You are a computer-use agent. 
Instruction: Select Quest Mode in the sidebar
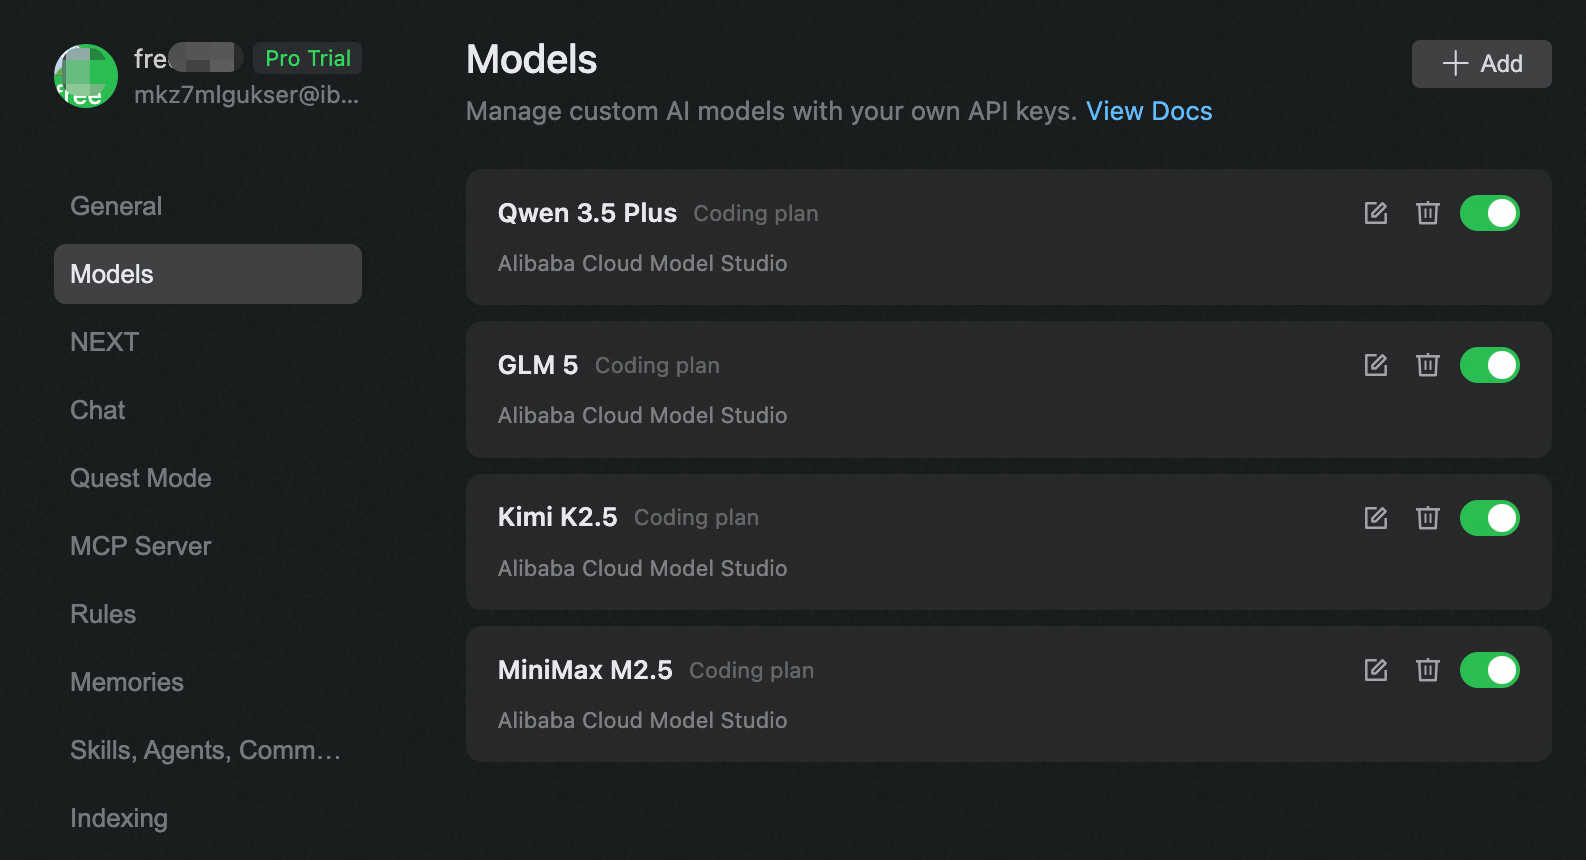pos(141,478)
